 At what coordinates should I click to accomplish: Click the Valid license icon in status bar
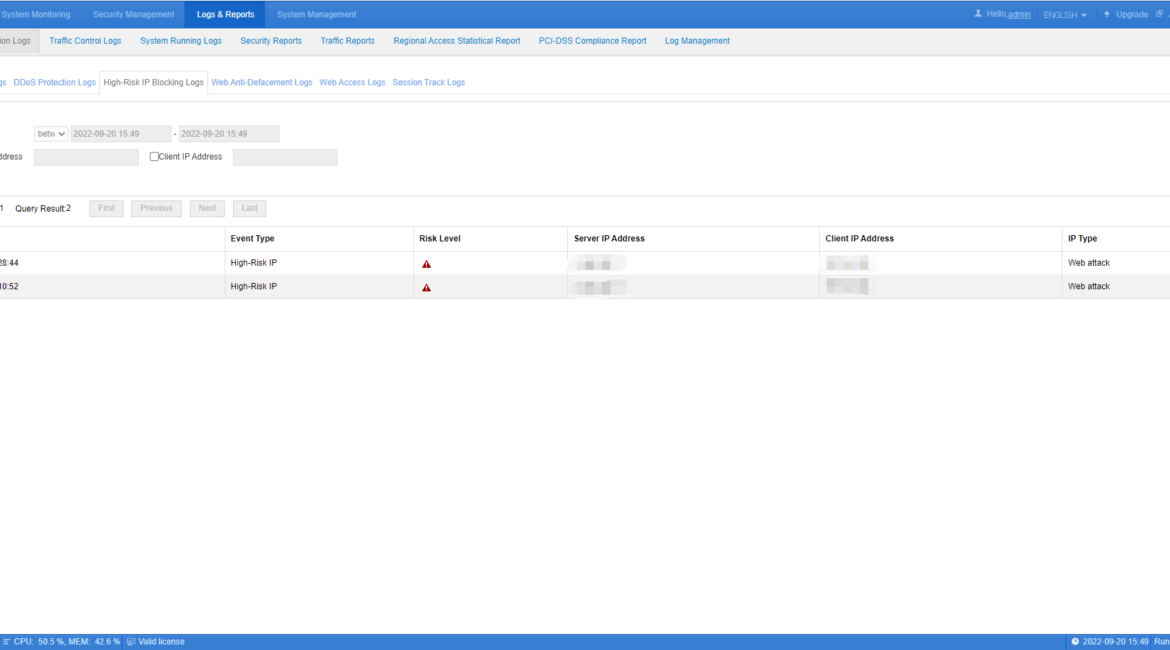tap(130, 641)
